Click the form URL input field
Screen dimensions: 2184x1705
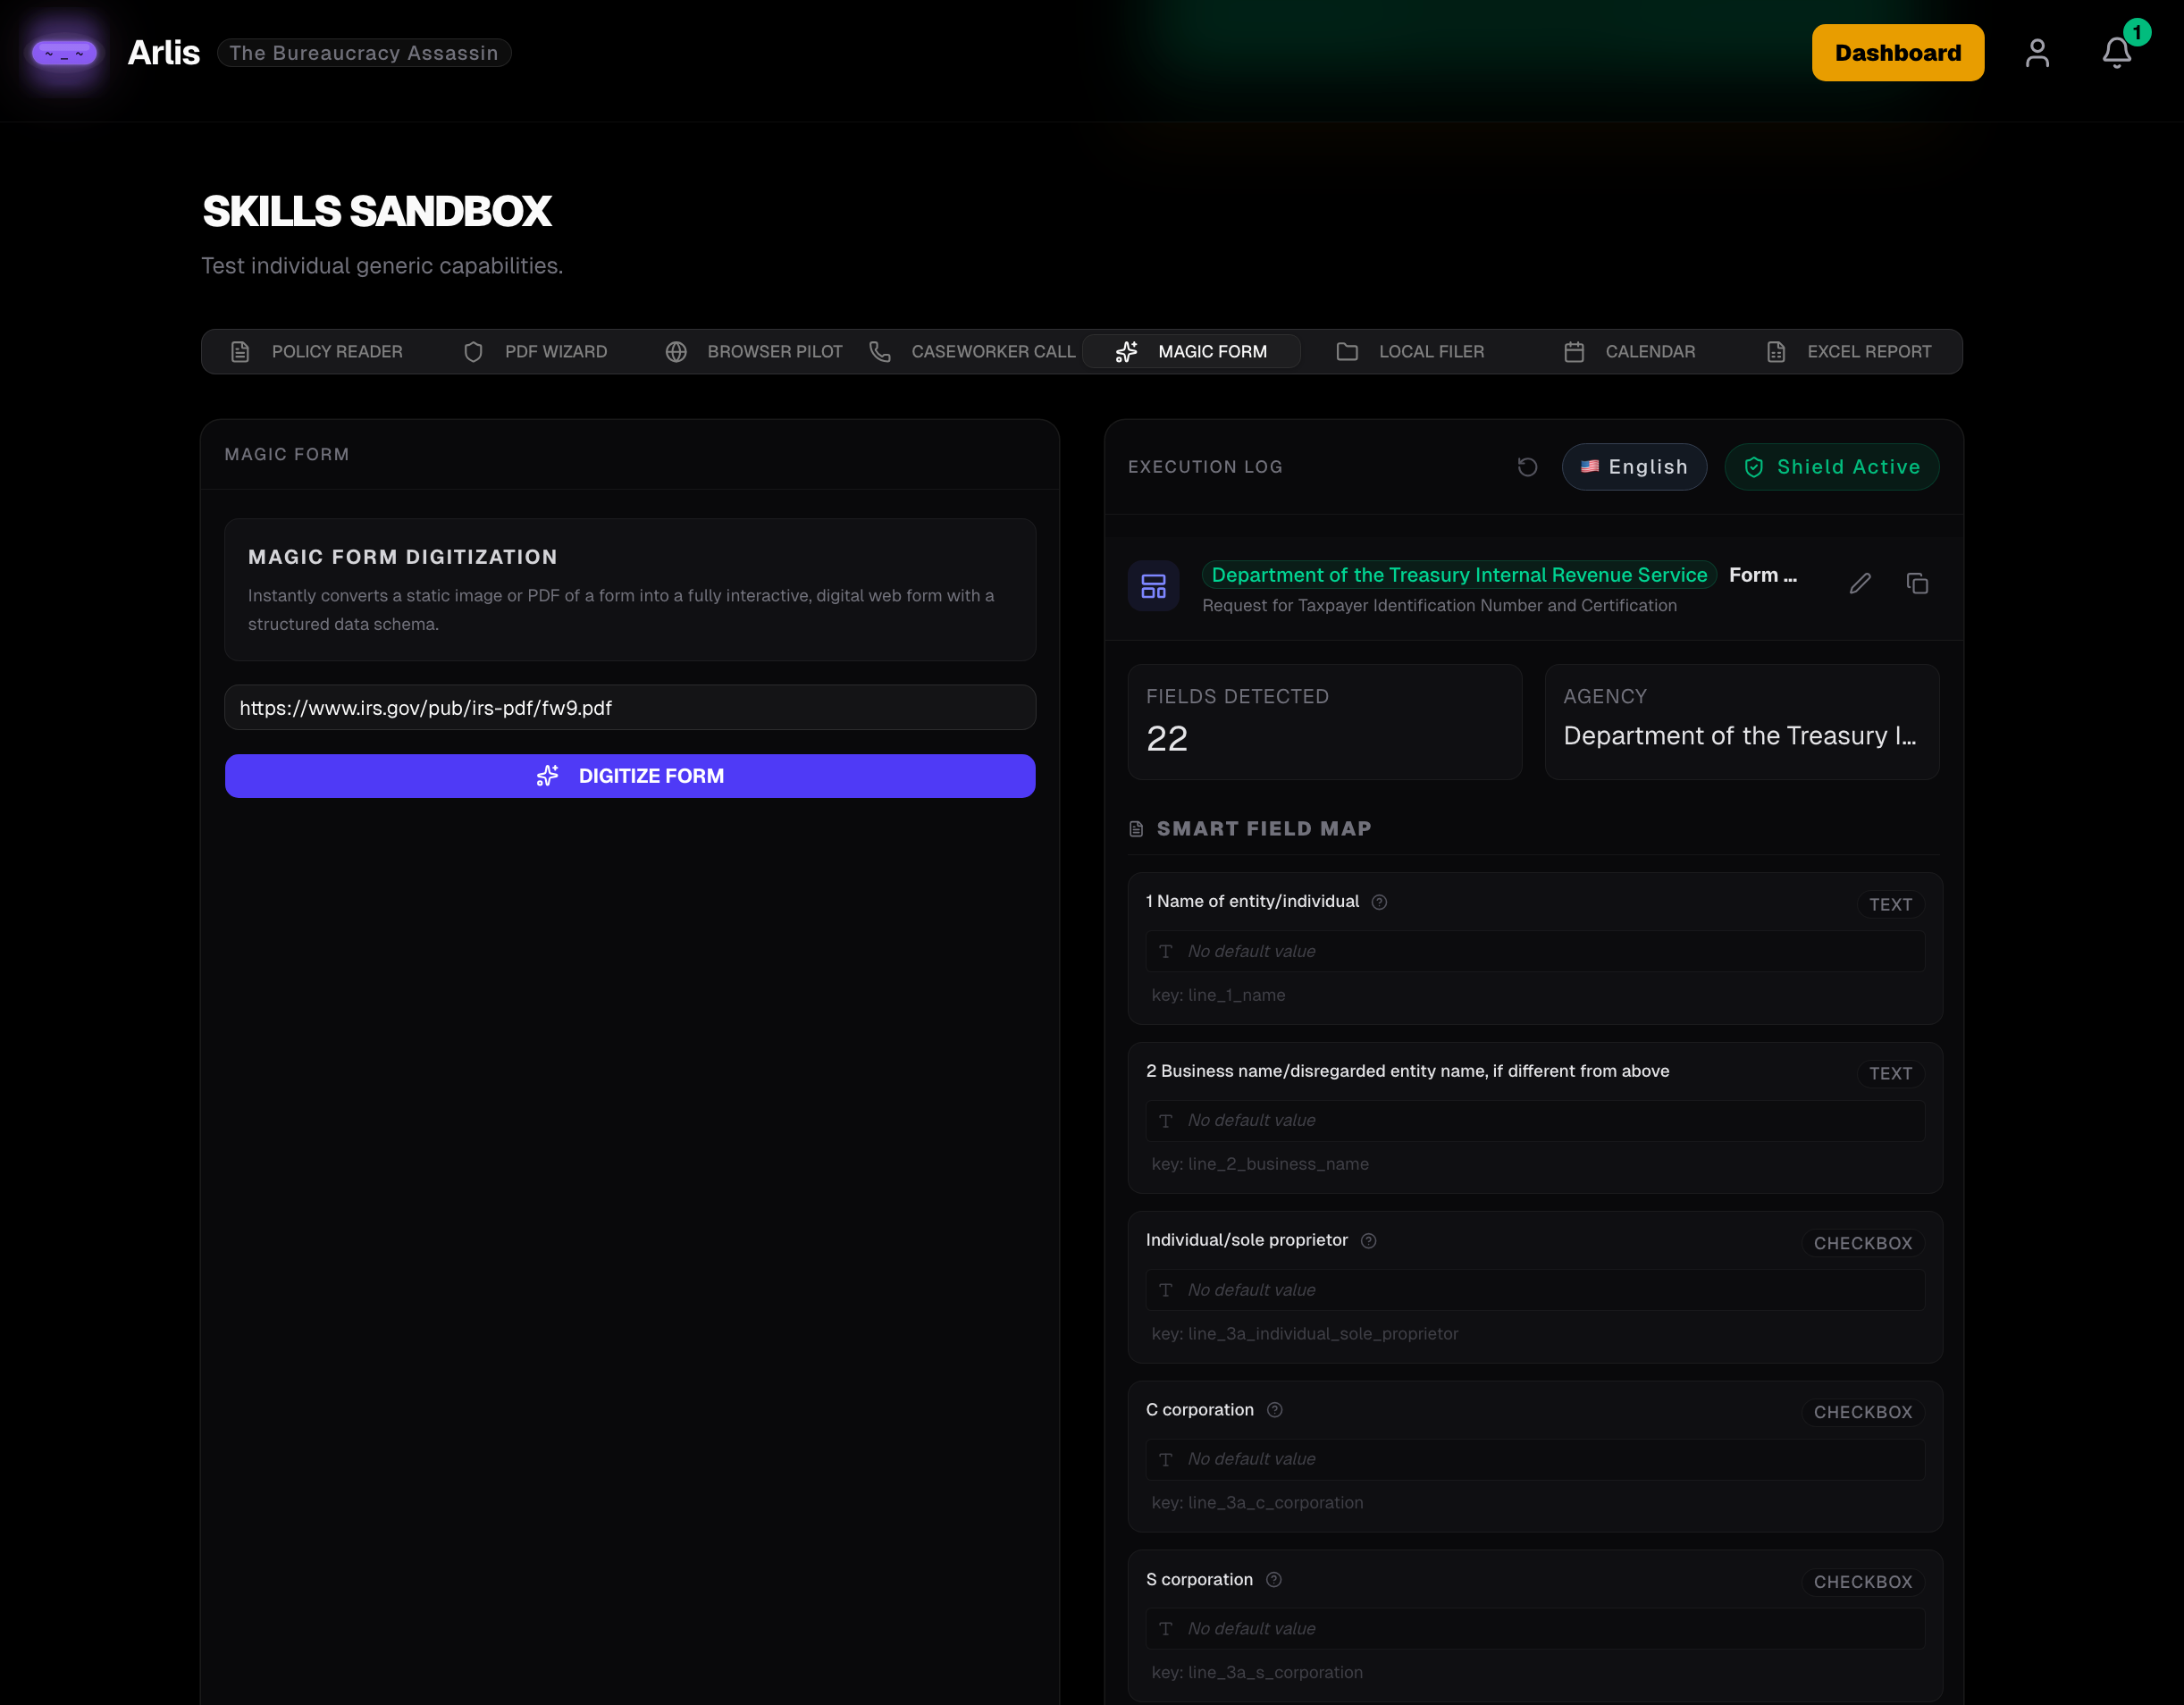pyautogui.click(x=629, y=708)
